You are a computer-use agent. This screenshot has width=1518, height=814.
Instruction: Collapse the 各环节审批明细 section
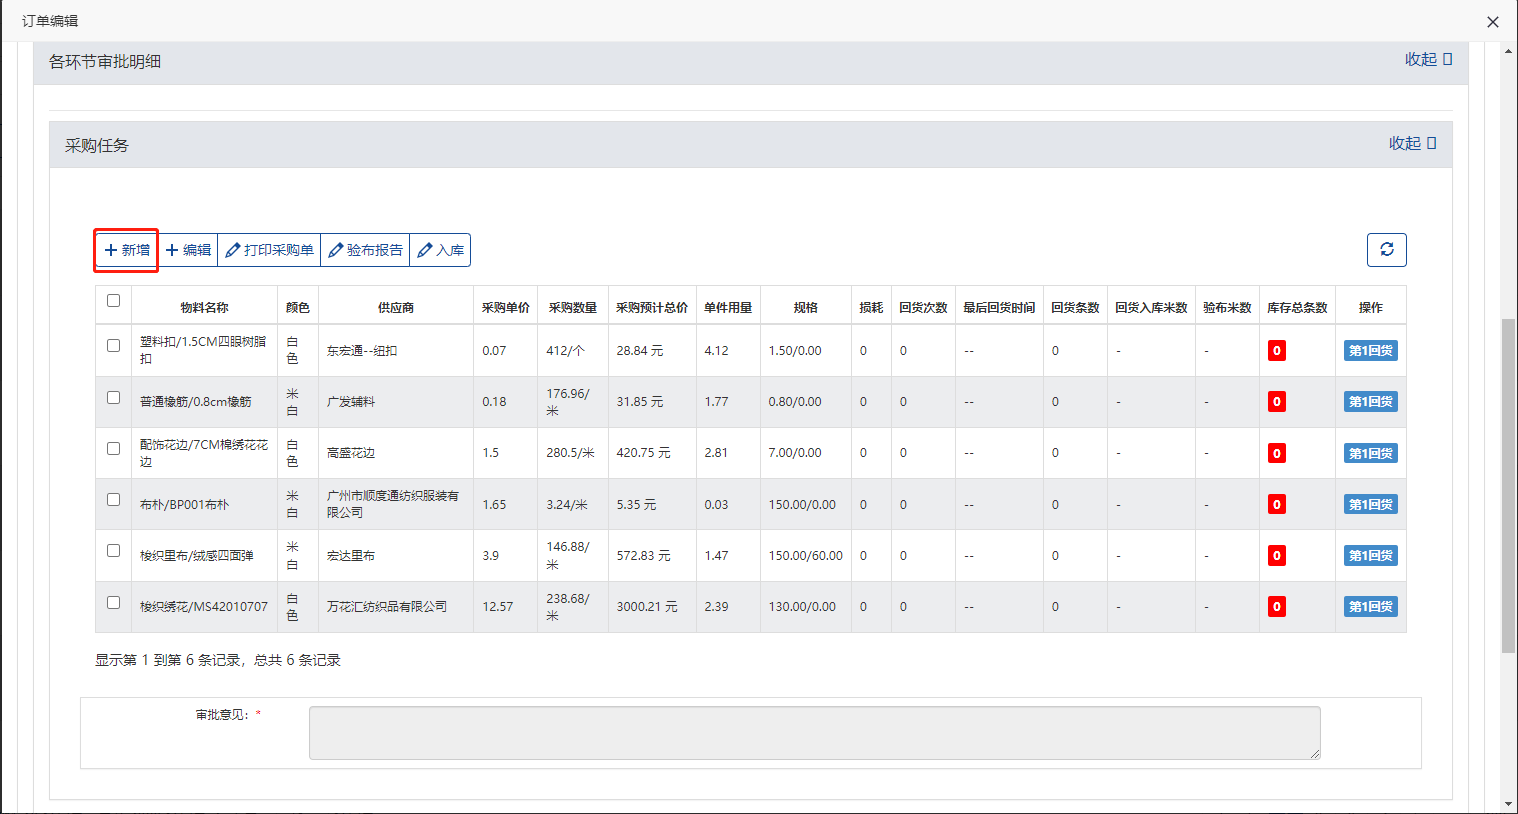pos(1427,60)
